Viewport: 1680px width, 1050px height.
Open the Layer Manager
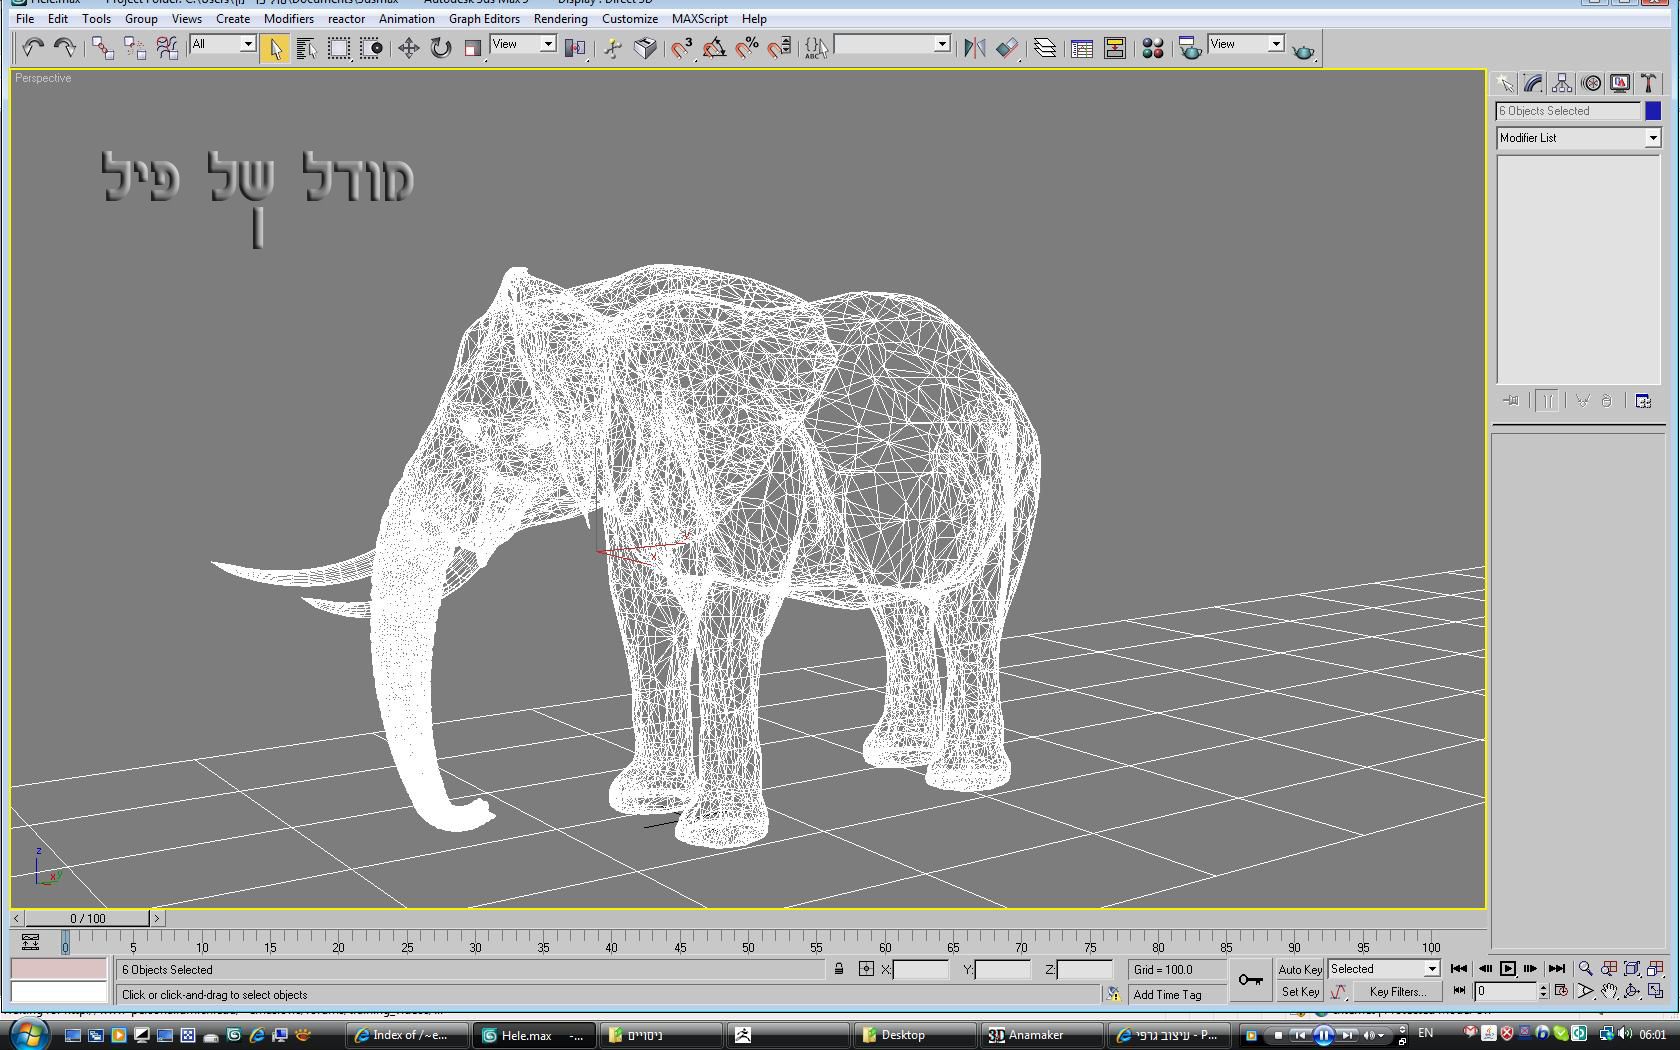point(1045,48)
